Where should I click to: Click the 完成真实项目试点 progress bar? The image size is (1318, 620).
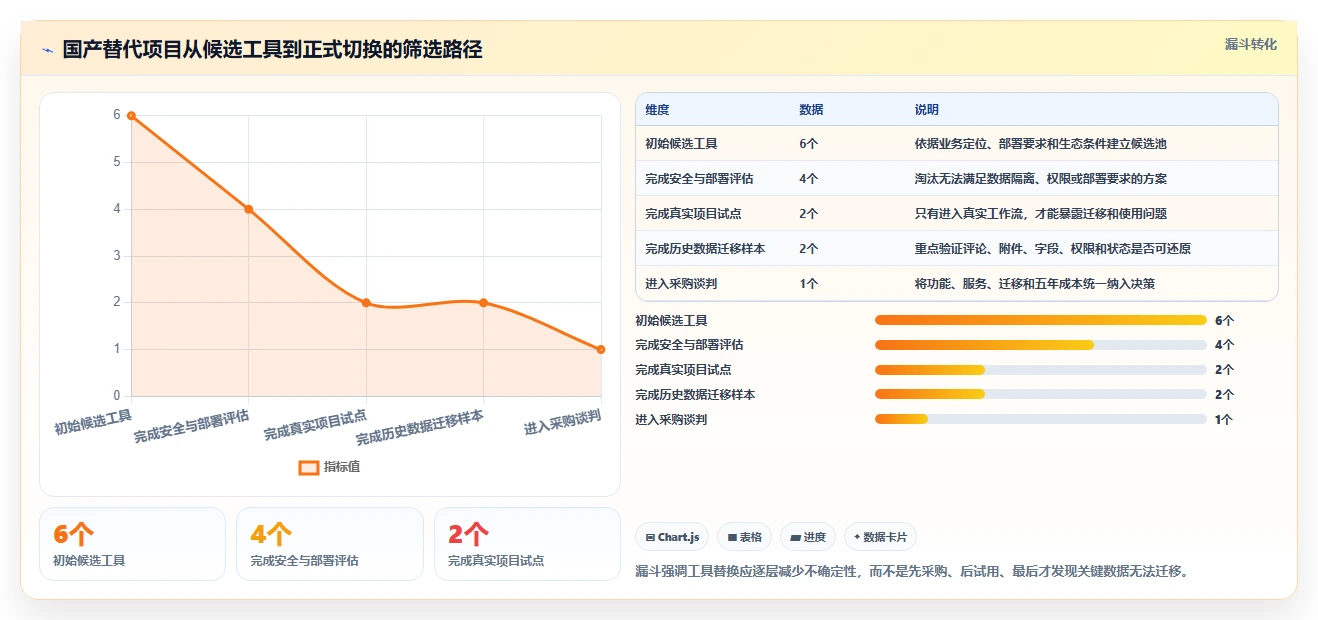coord(1041,370)
